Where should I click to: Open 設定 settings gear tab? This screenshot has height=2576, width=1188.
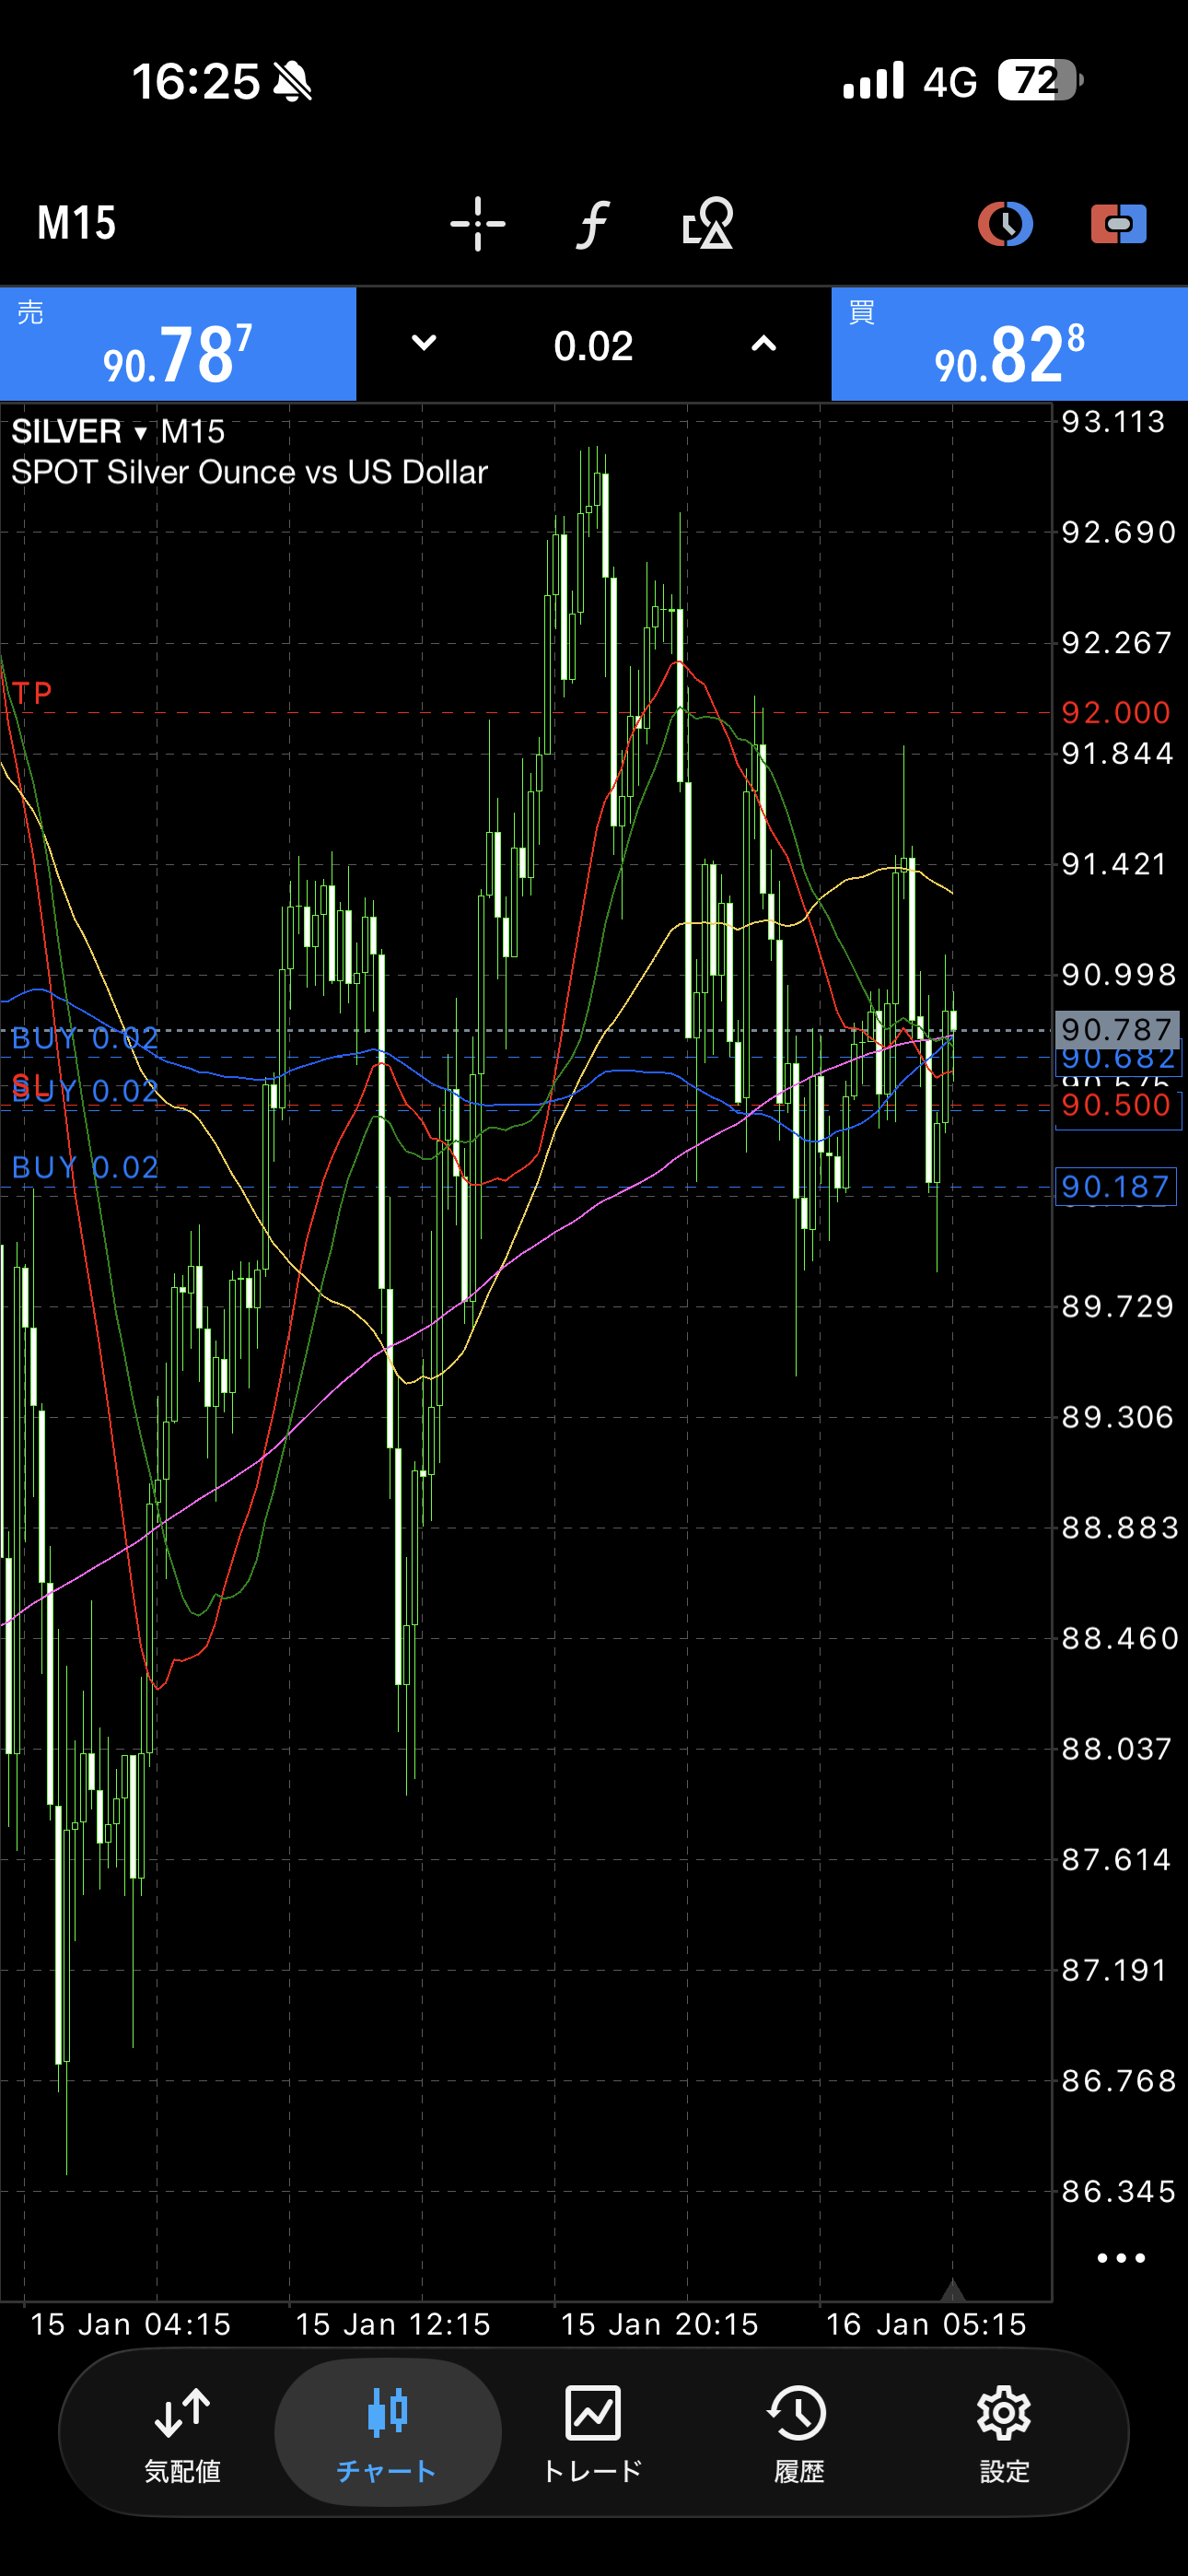[1004, 2432]
